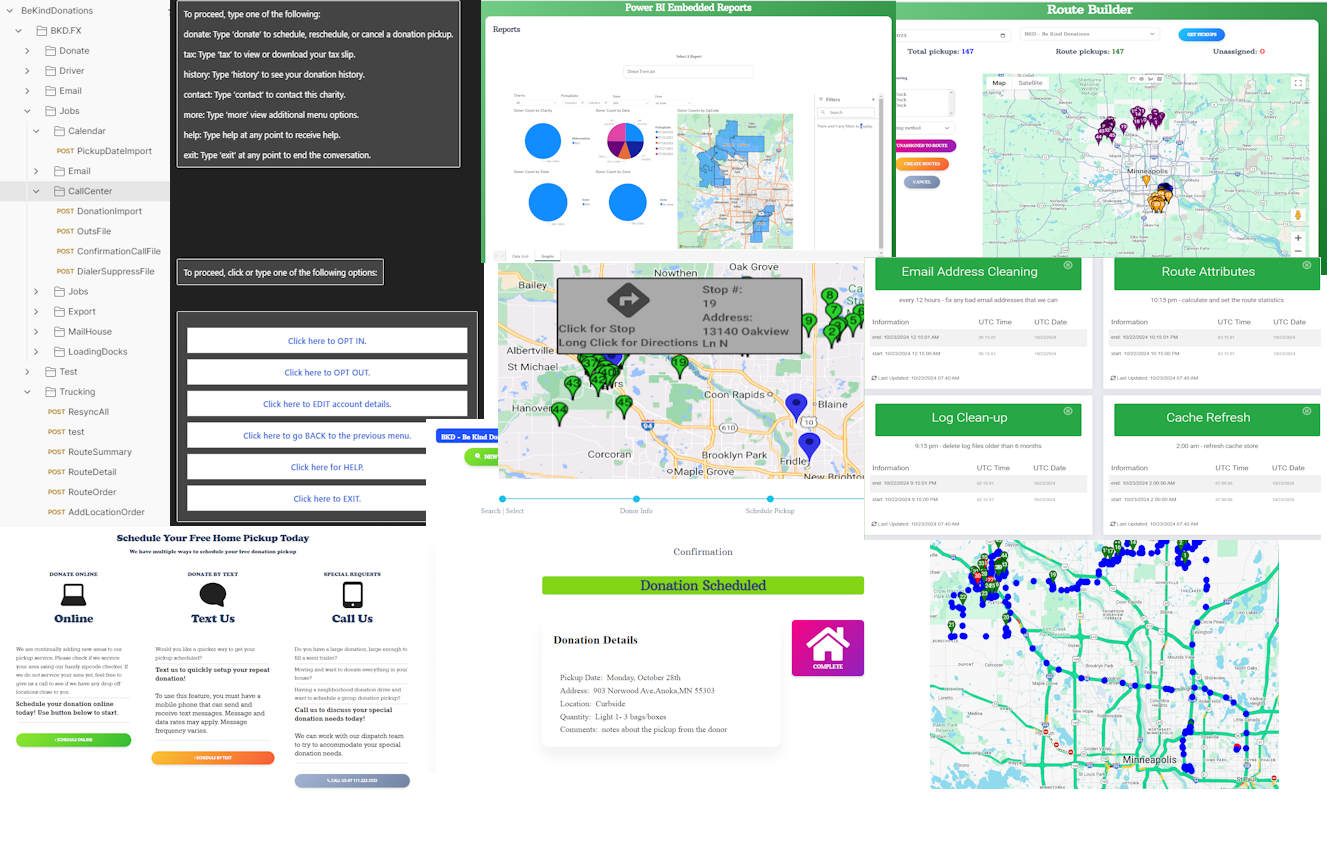
Task: Click the Text Us speech bubble icon
Action: pos(213,595)
